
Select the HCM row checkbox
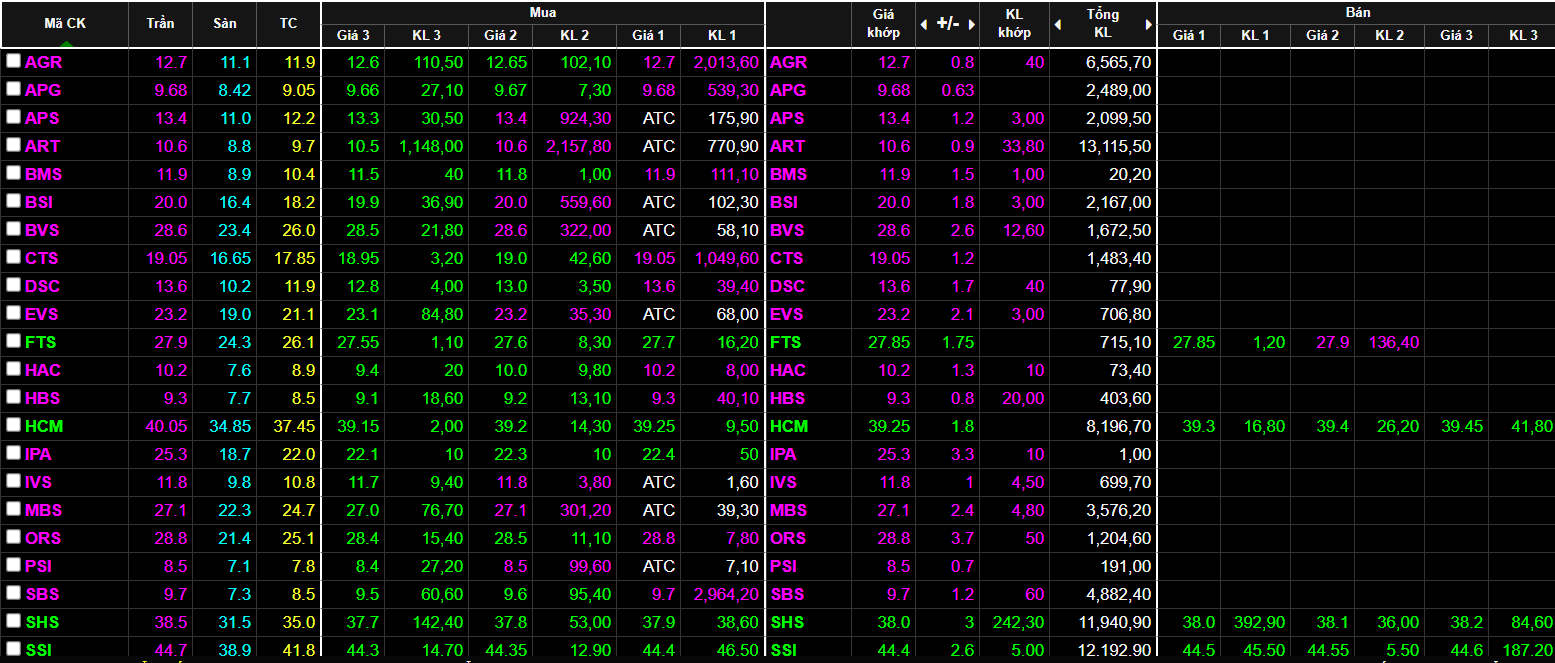[13, 425]
